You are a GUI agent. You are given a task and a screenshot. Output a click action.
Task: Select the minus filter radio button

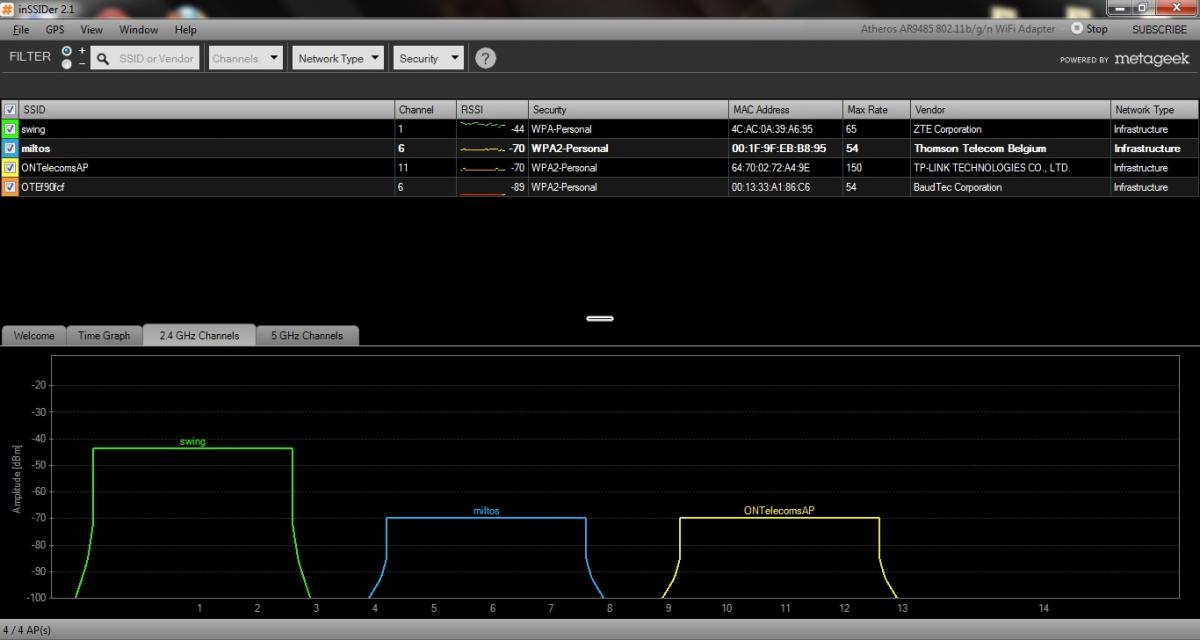(67, 64)
